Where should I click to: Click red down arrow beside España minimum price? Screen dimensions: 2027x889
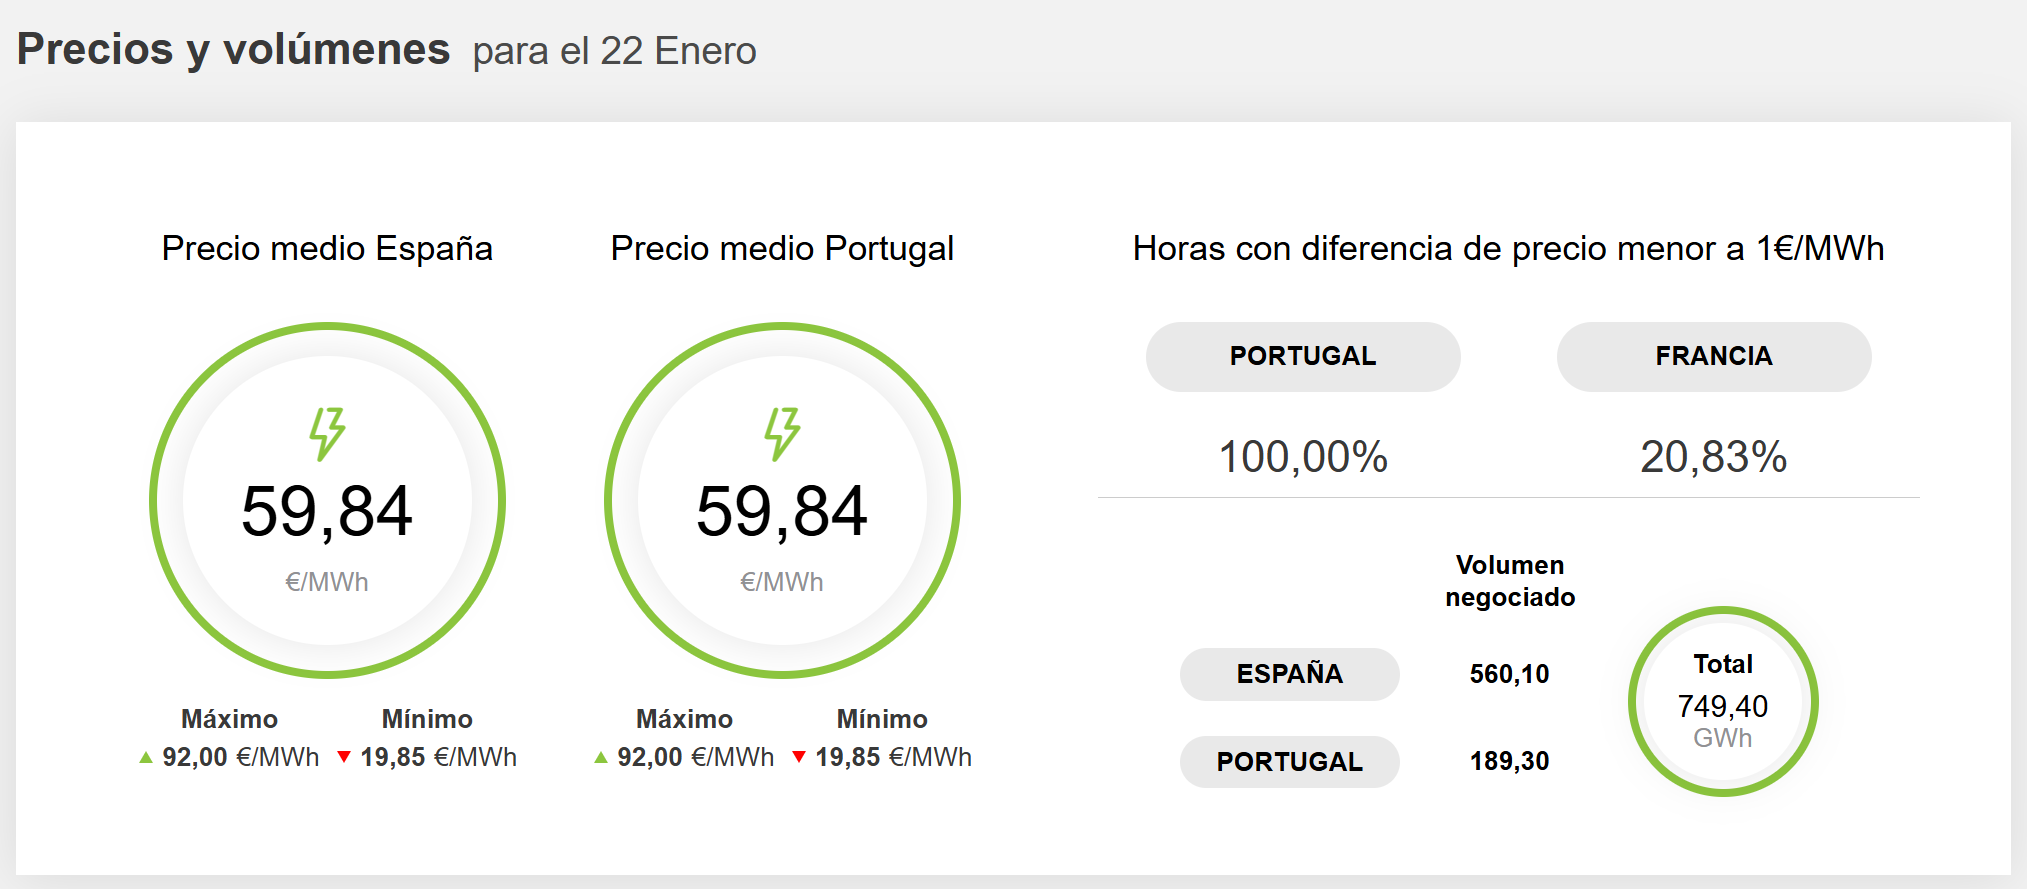344,757
